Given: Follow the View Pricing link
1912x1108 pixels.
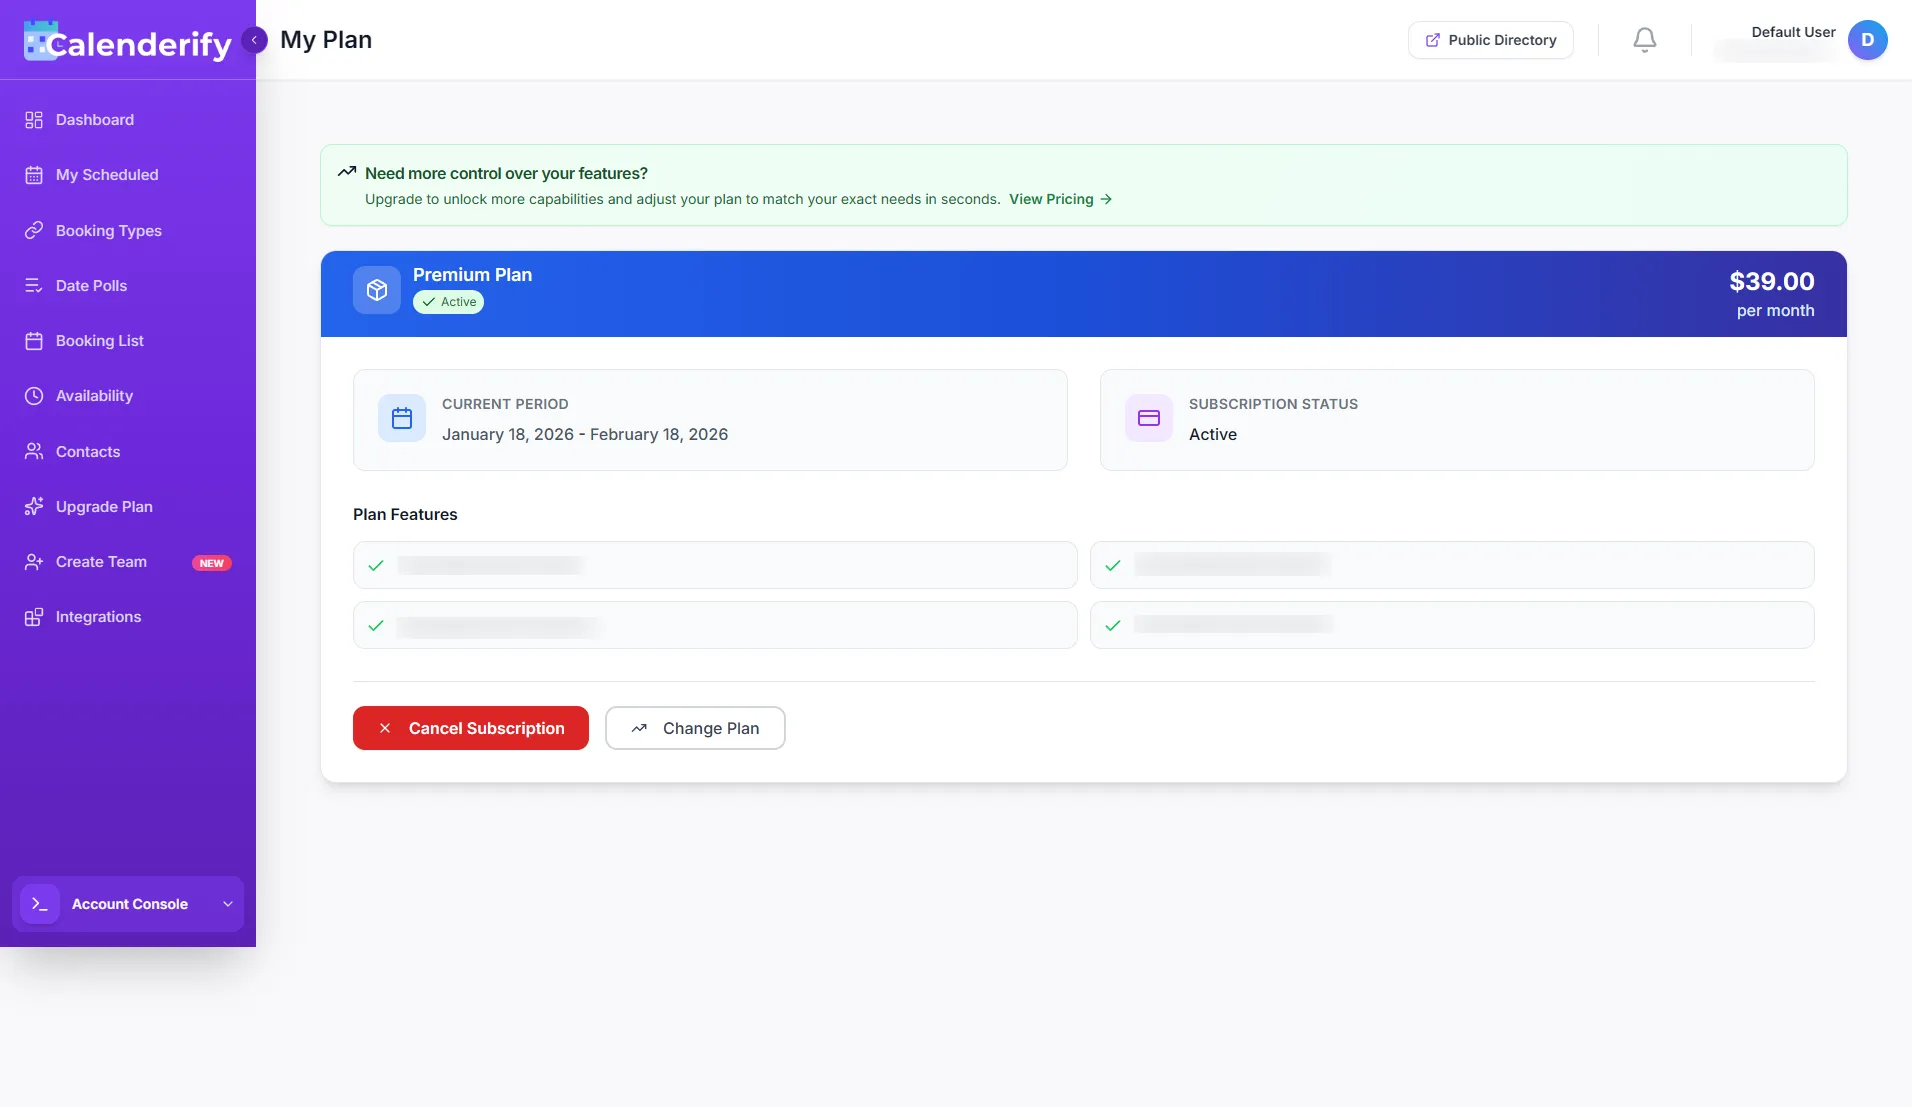Looking at the screenshot, I should pos(1059,199).
